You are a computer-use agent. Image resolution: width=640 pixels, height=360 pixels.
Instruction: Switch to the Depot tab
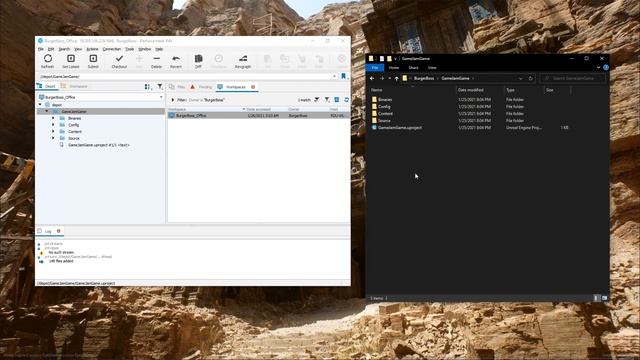pyautogui.click(x=47, y=87)
